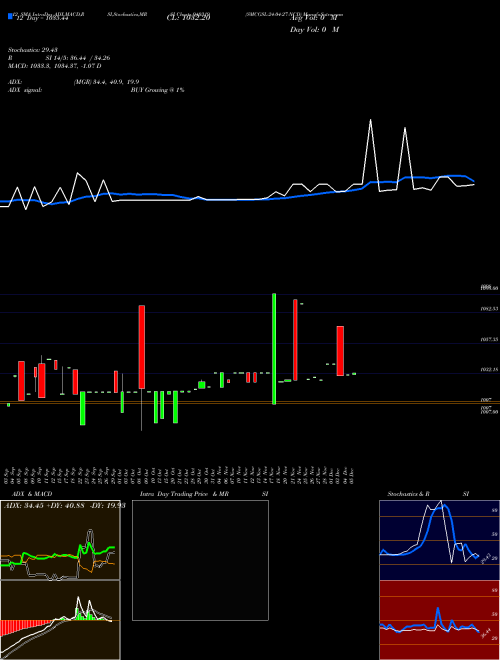Click the tall red candle dated around 08 Oct
The width and height of the screenshot is (500, 660).
tap(142, 347)
